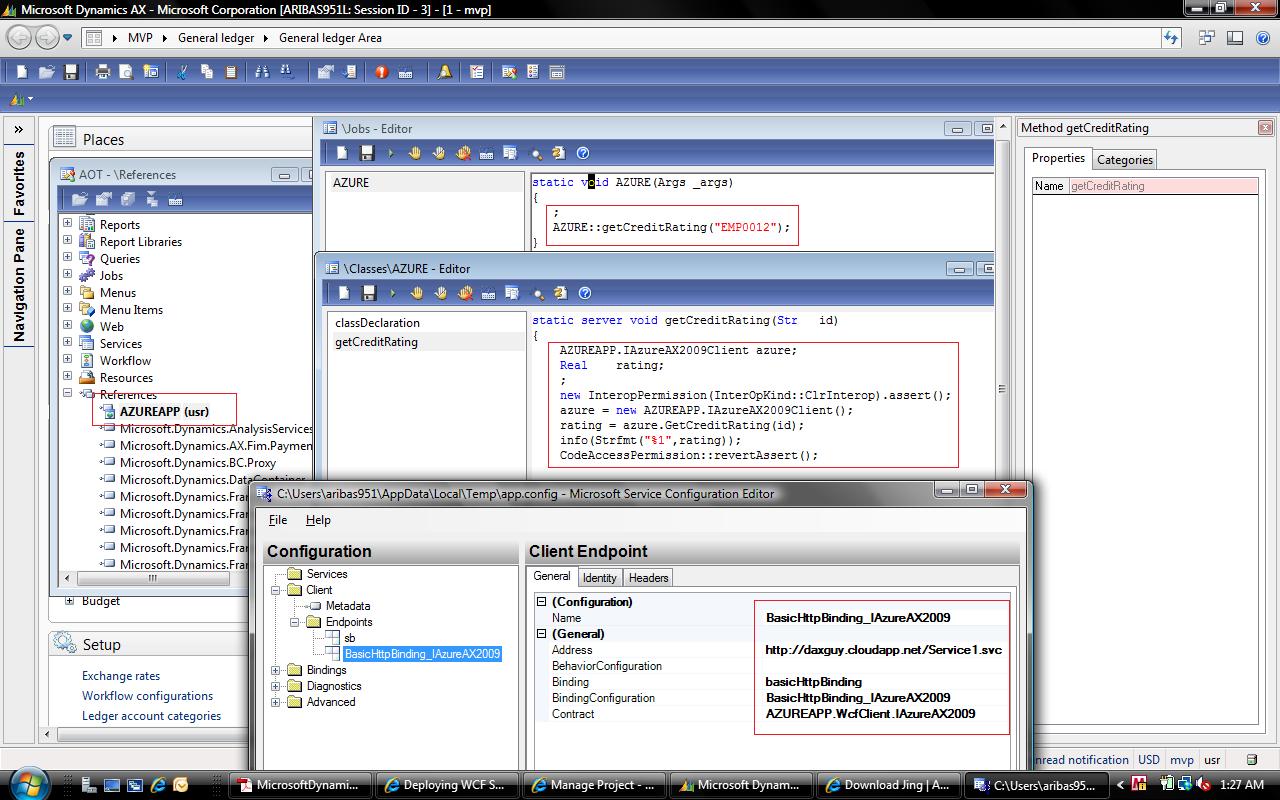Collapse References node in AOT
1280x800 pixels.
pos(68,394)
